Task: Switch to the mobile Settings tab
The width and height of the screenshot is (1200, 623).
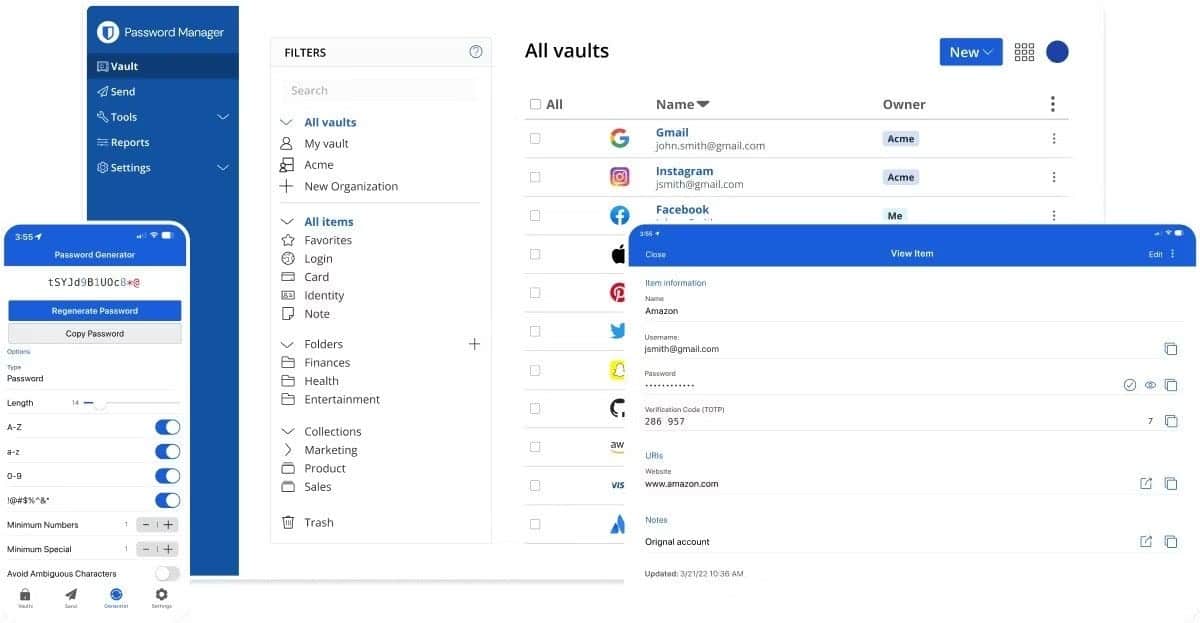Action: click(161, 597)
